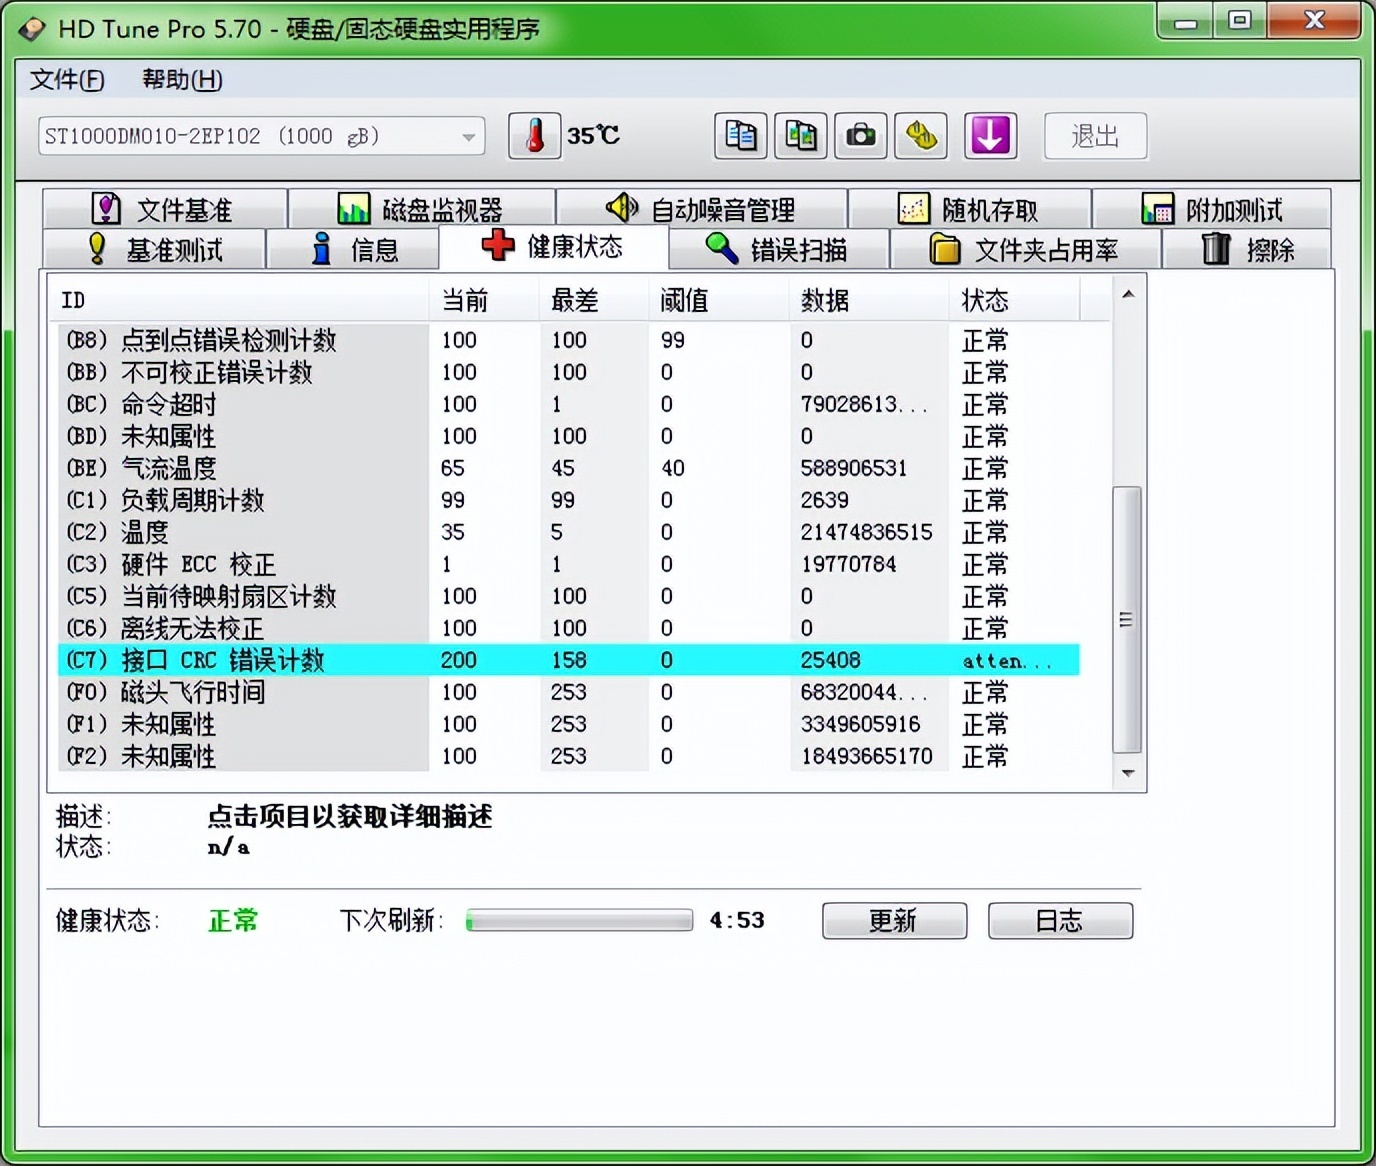1376x1166 pixels.
Task: Switch to the 信息 tab
Action: (353, 249)
